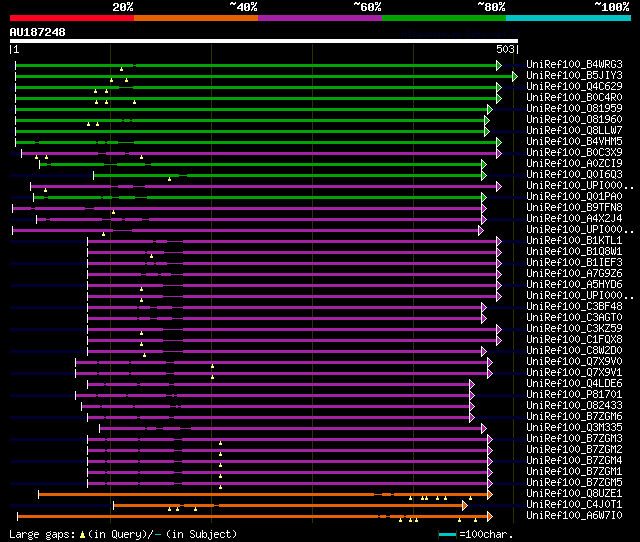640x542 pixels.
Task: Select the UniRef100_A6W7I0 label
Action: 574,516
